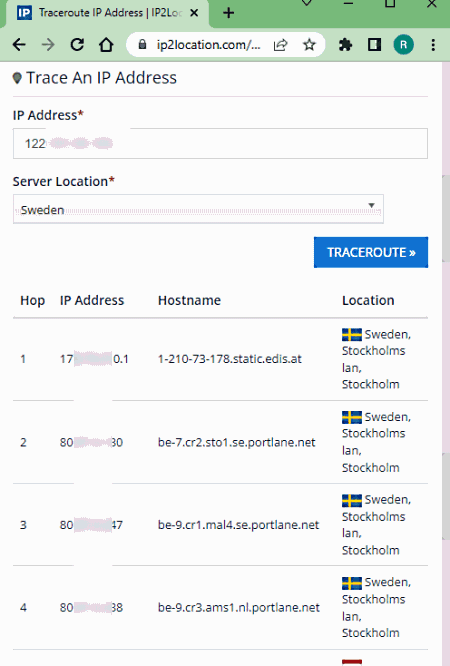Focus the IP Address input field
Image resolution: width=450 pixels, height=666 pixels.
tap(220, 144)
